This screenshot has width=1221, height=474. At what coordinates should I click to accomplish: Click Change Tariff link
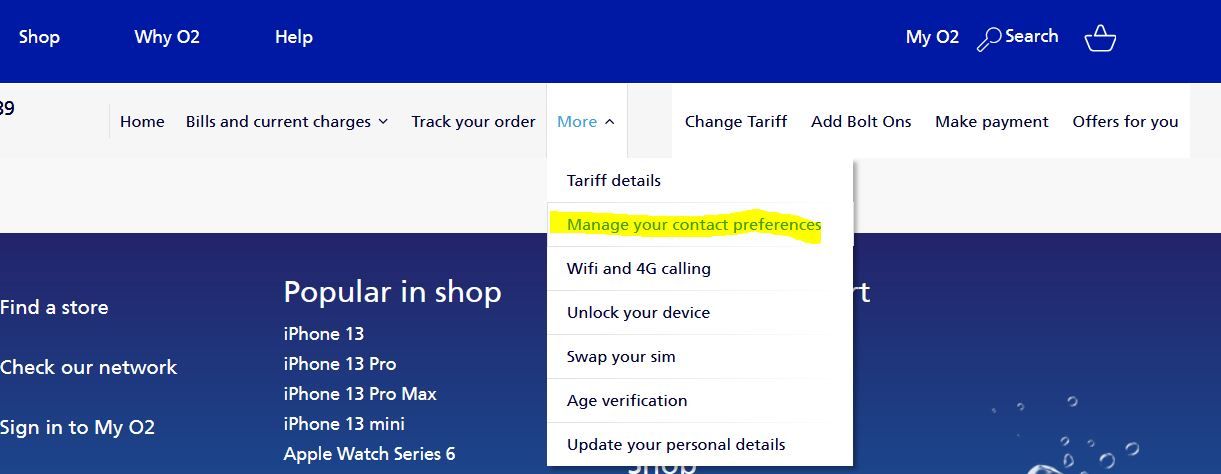(x=736, y=122)
